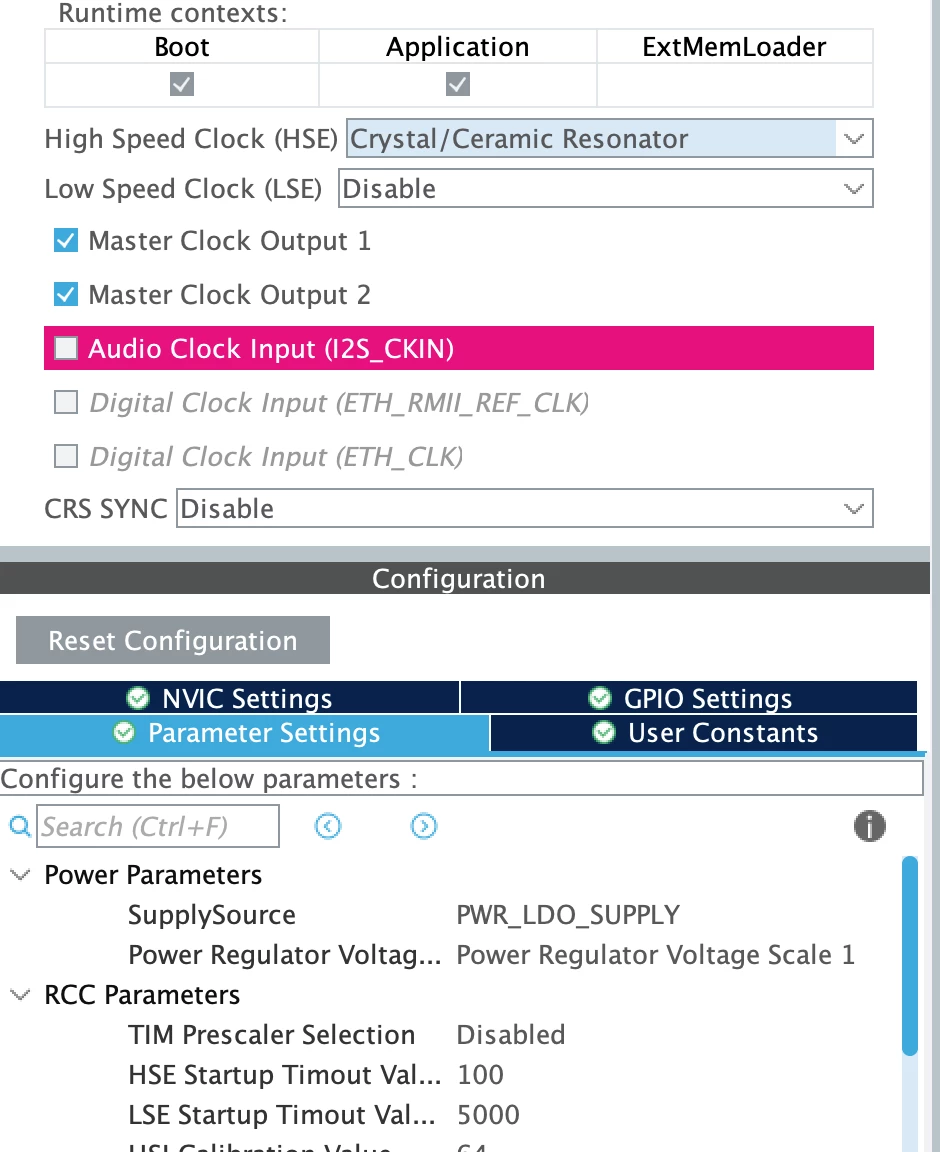Toggle the Boot runtime context checkbox

(x=182, y=84)
